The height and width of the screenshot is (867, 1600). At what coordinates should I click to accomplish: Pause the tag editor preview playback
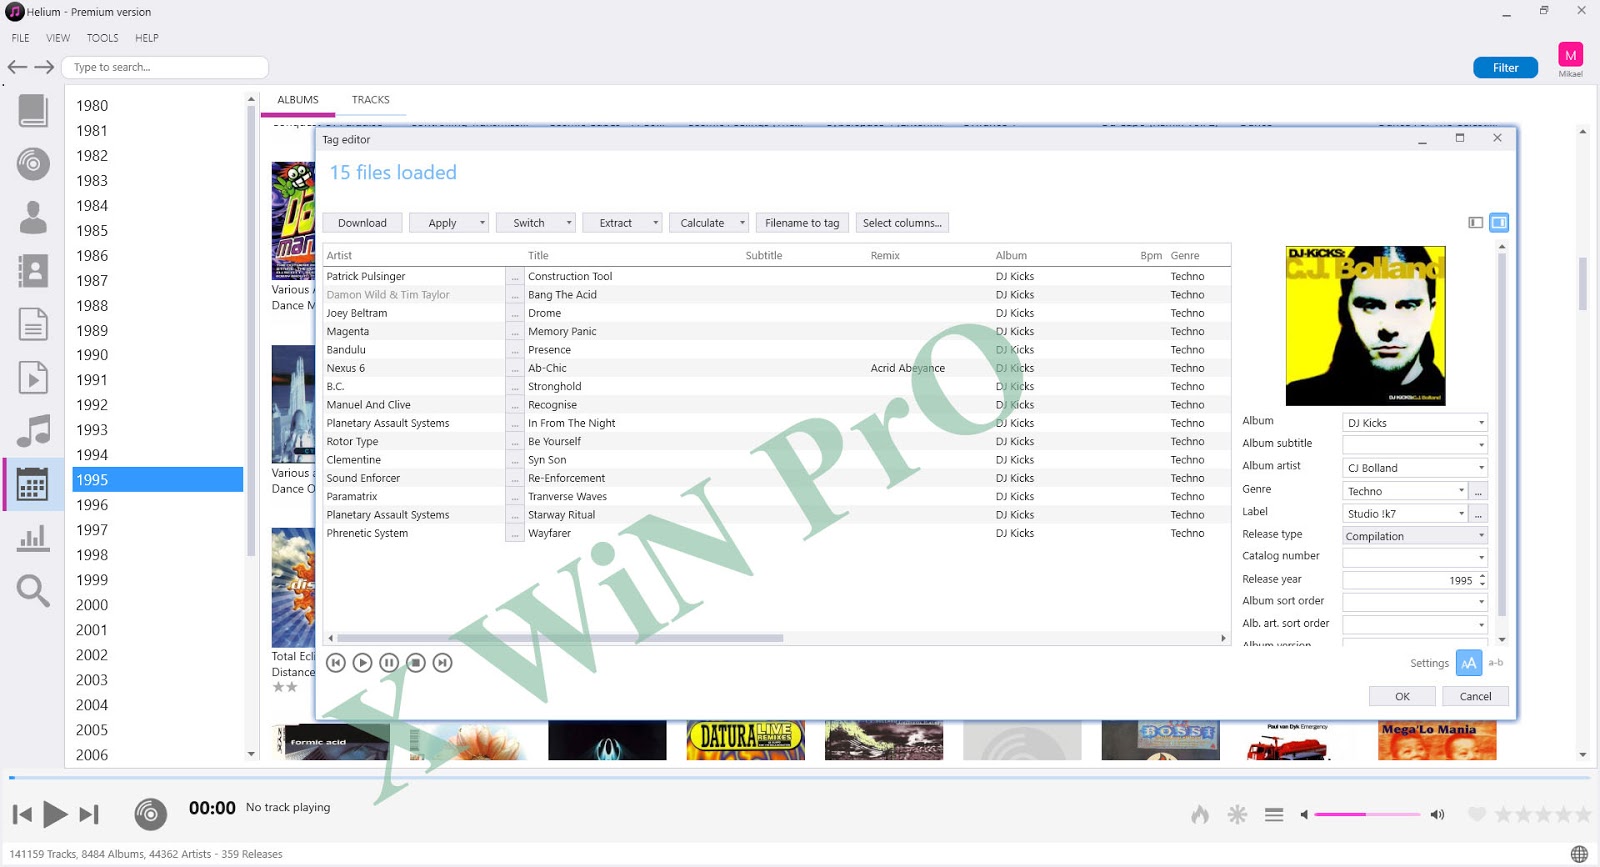(389, 662)
